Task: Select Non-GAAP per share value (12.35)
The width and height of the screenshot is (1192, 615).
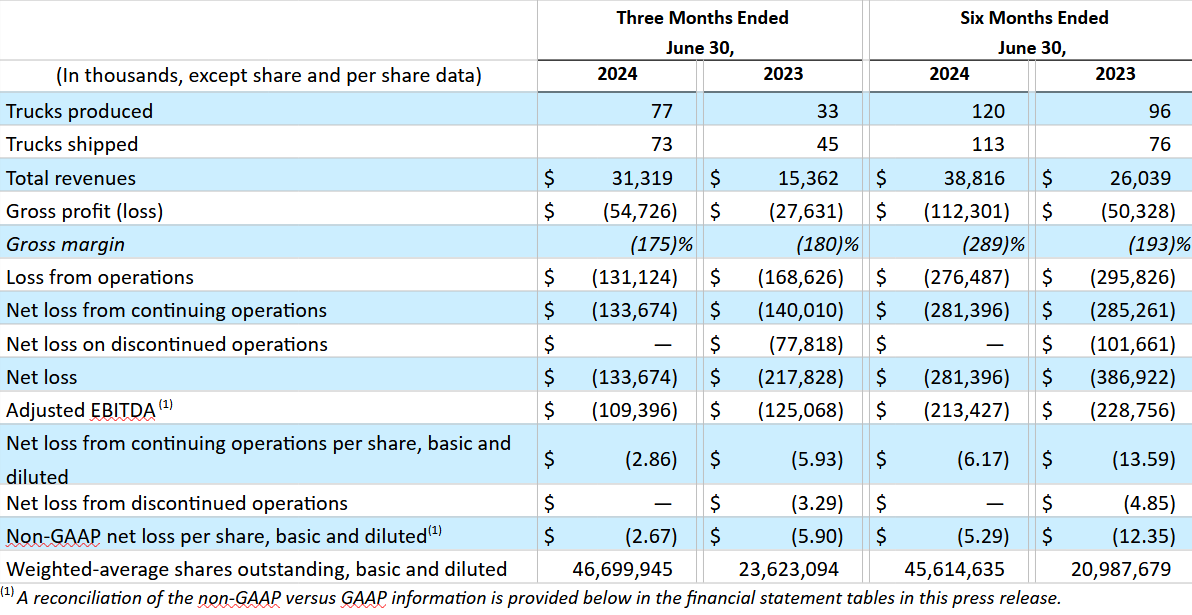Action: click(1144, 536)
